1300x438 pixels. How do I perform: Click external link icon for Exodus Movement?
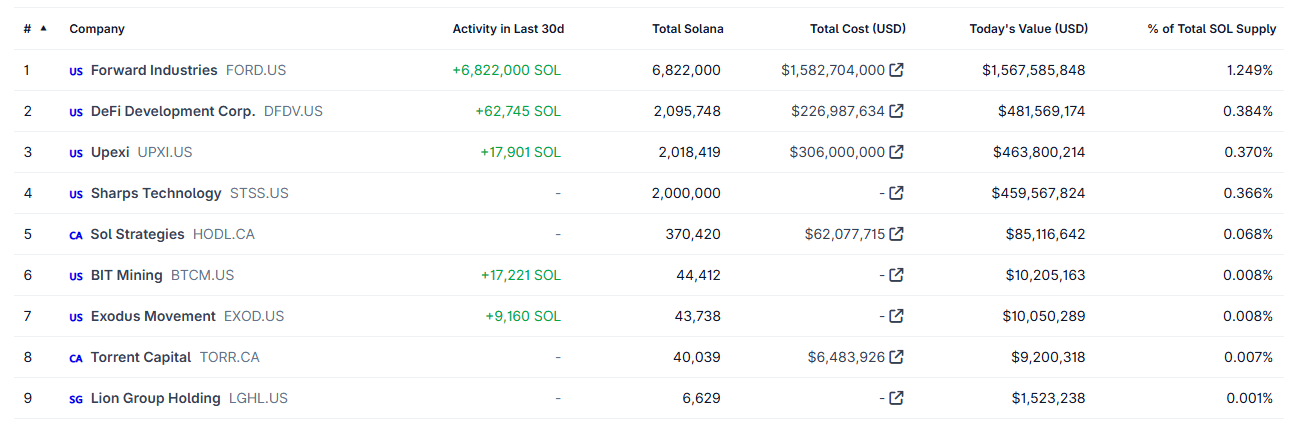click(897, 316)
